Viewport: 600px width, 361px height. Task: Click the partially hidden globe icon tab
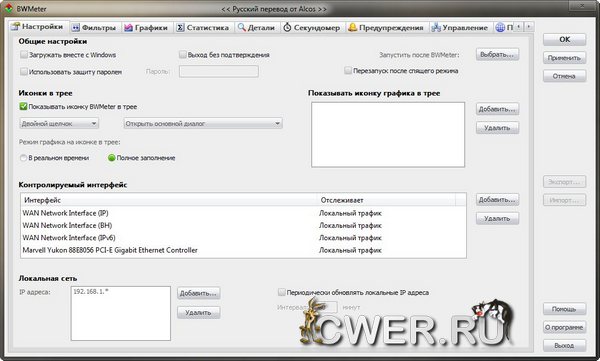pyautogui.click(x=503, y=28)
